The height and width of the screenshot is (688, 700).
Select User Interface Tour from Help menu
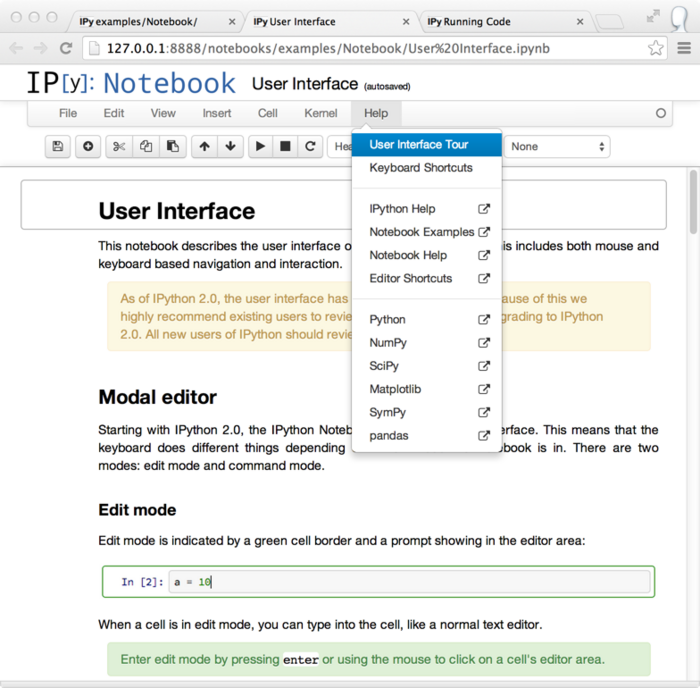pos(419,144)
